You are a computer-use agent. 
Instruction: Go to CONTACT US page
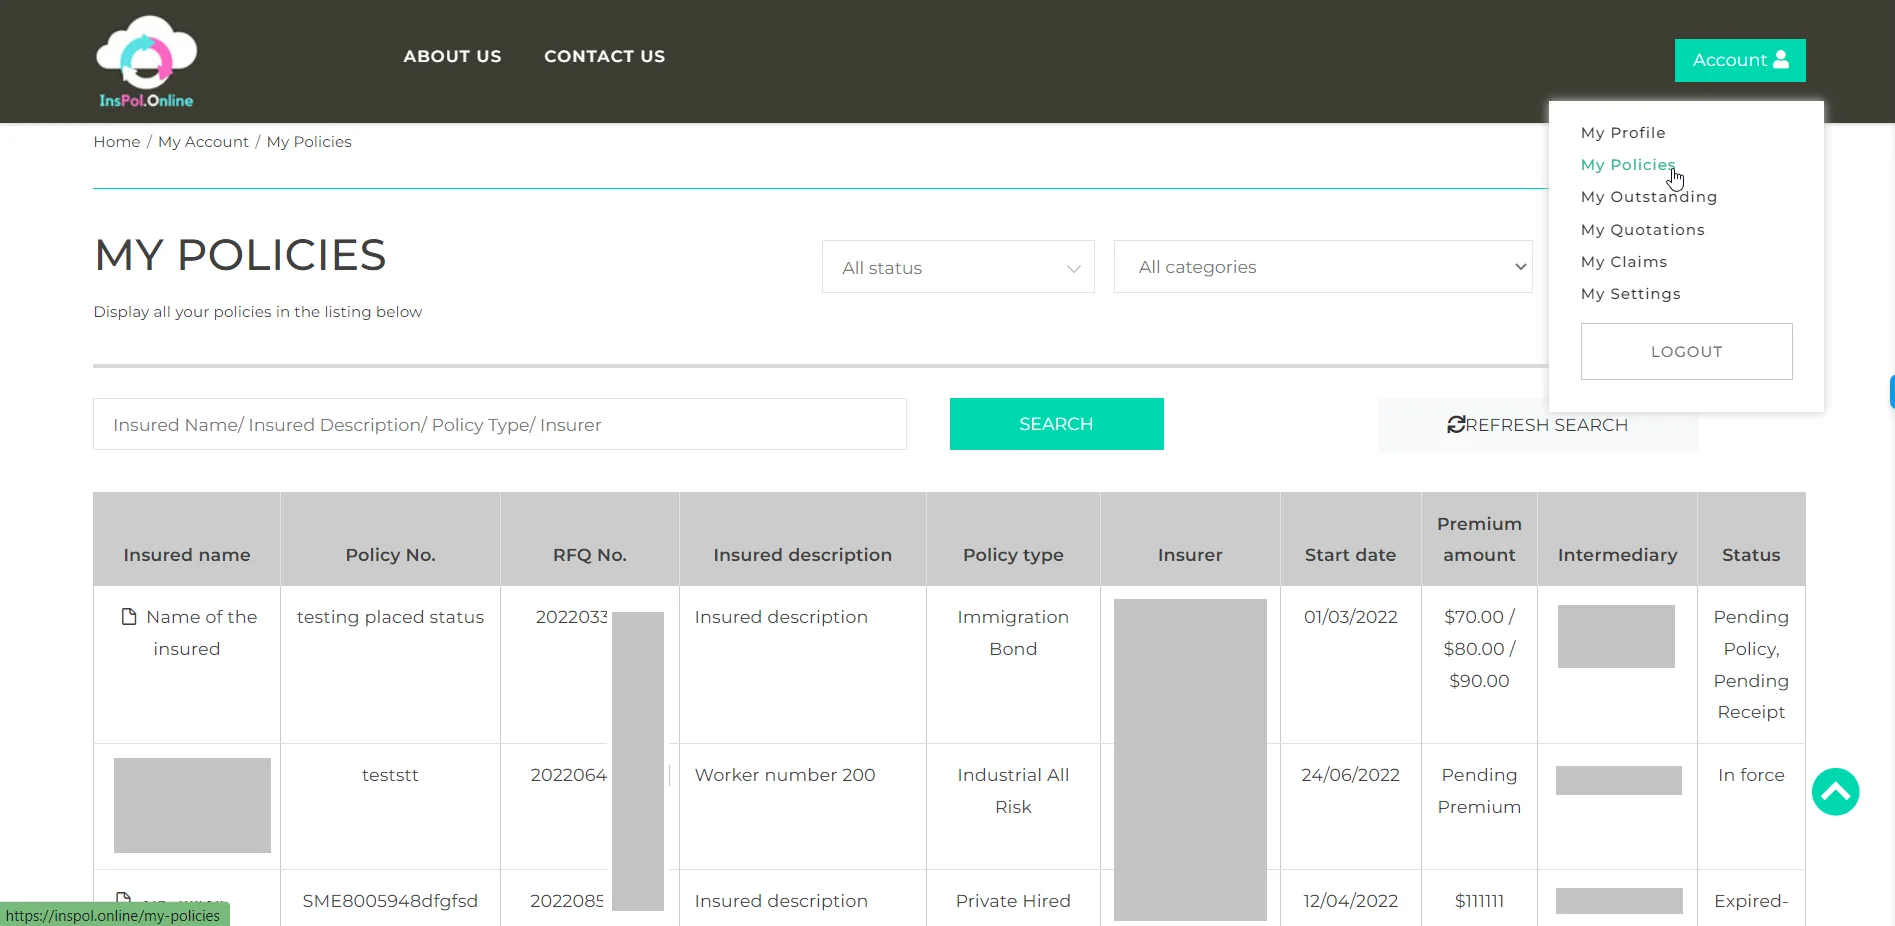[x=604, y=57]
